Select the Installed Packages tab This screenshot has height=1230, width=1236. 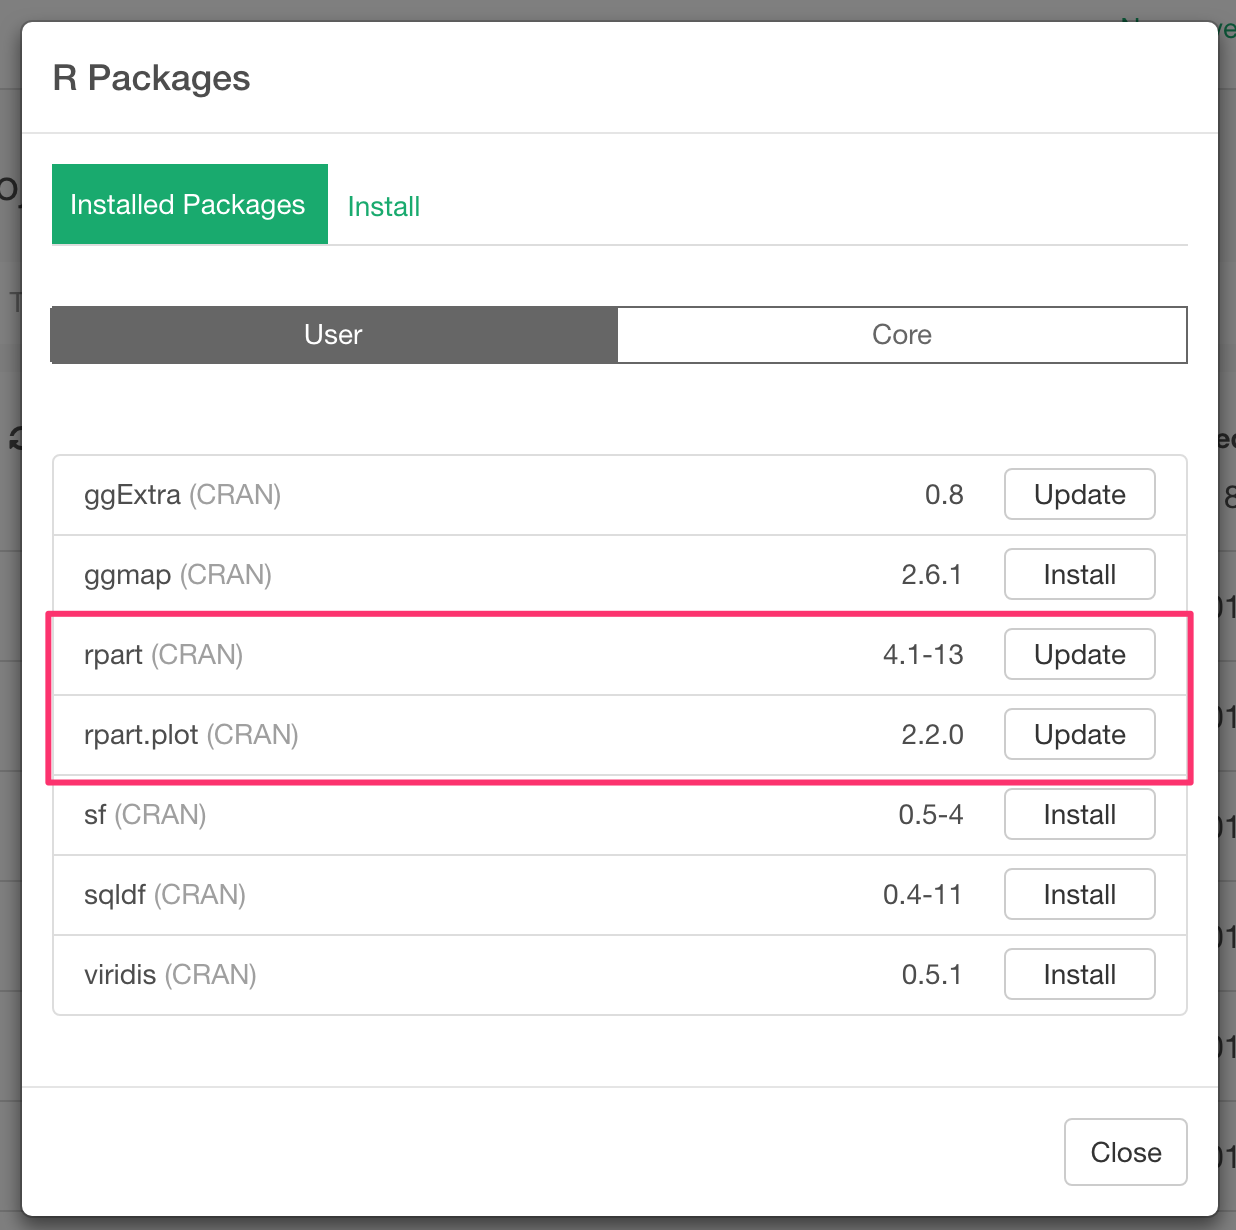(x=188, y=204)
